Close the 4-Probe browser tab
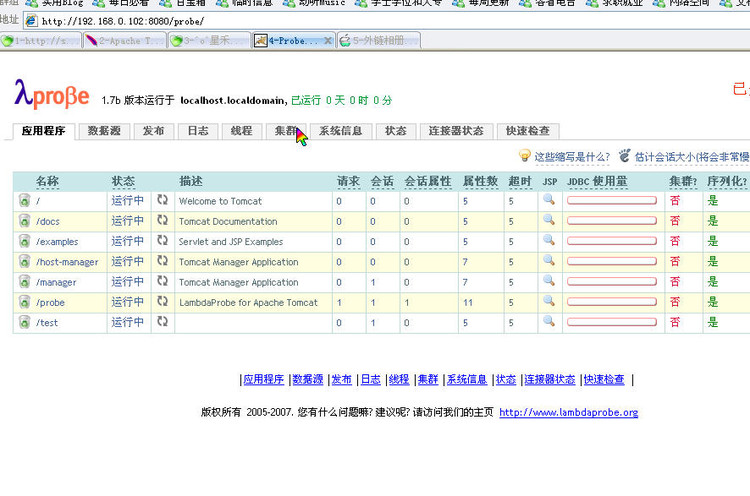This screenshot has height=496, width=750. (328, 41)
